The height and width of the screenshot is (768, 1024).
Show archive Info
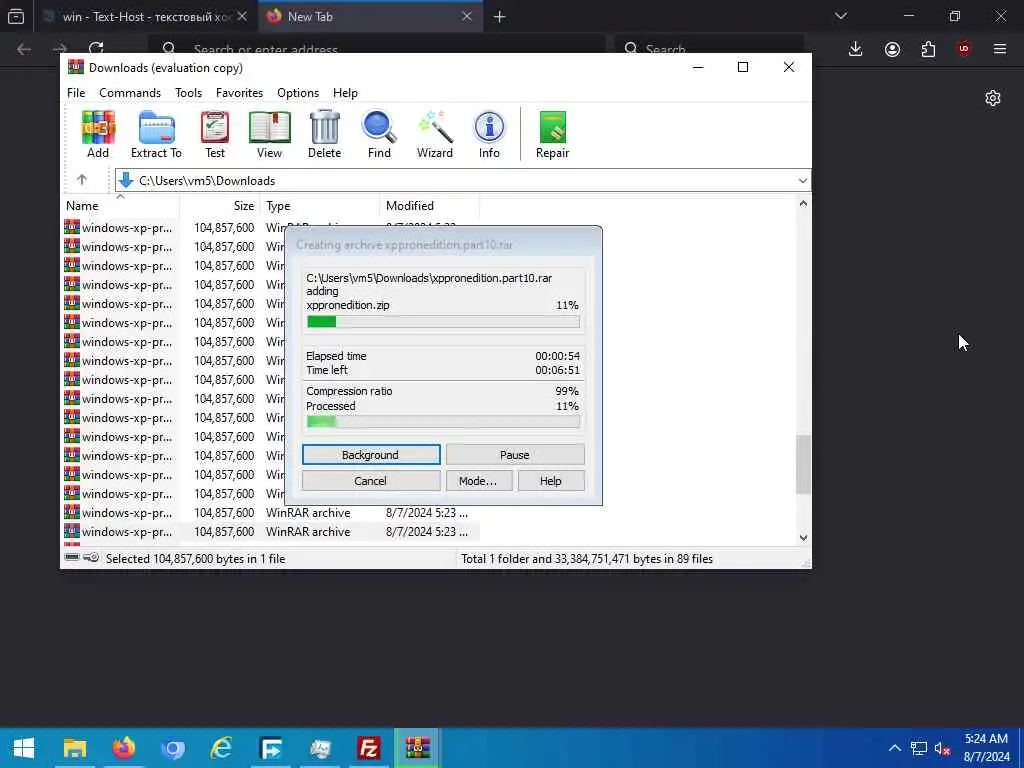pyautogui.click(x=489, y=135)
